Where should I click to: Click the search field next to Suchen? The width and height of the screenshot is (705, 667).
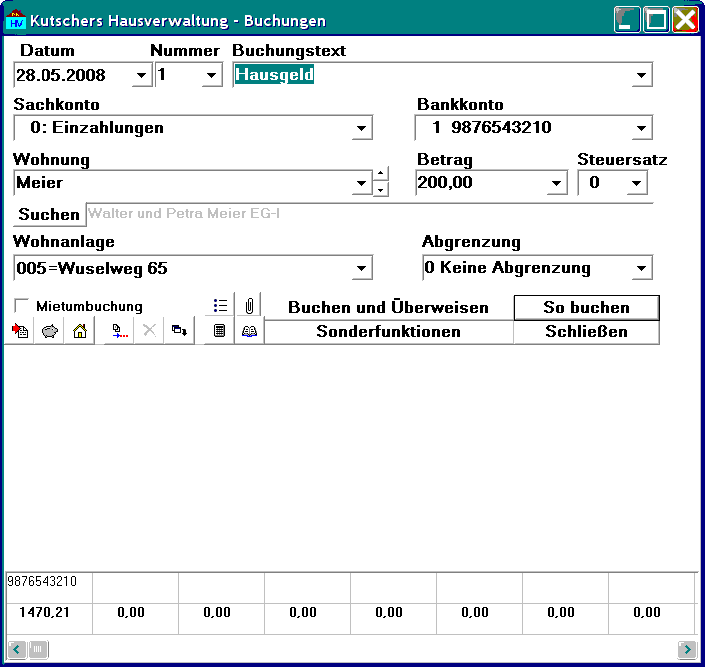pos(369,214)
